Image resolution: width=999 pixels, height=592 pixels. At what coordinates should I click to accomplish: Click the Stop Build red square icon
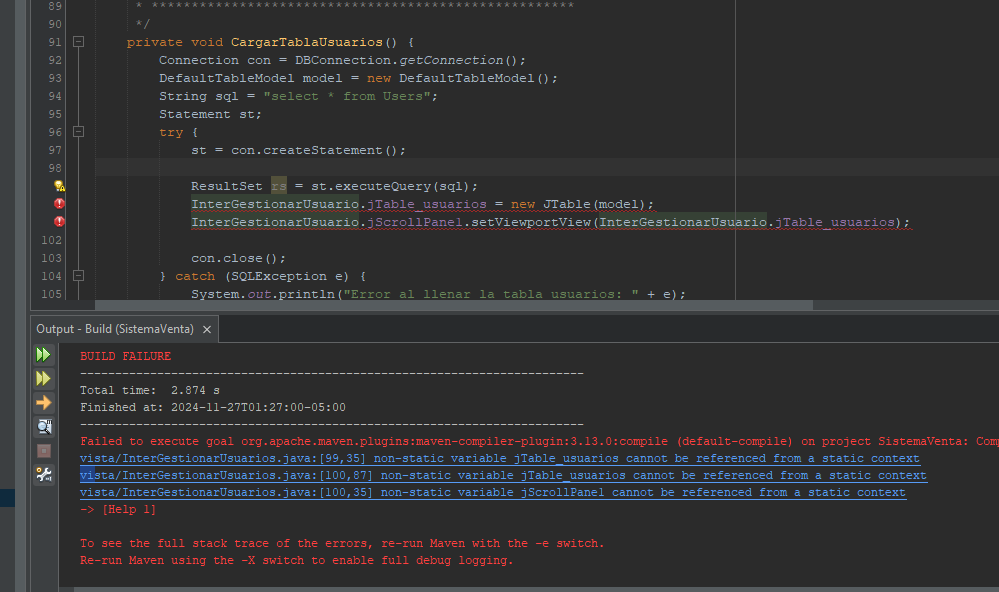click(x=42, y=450)
